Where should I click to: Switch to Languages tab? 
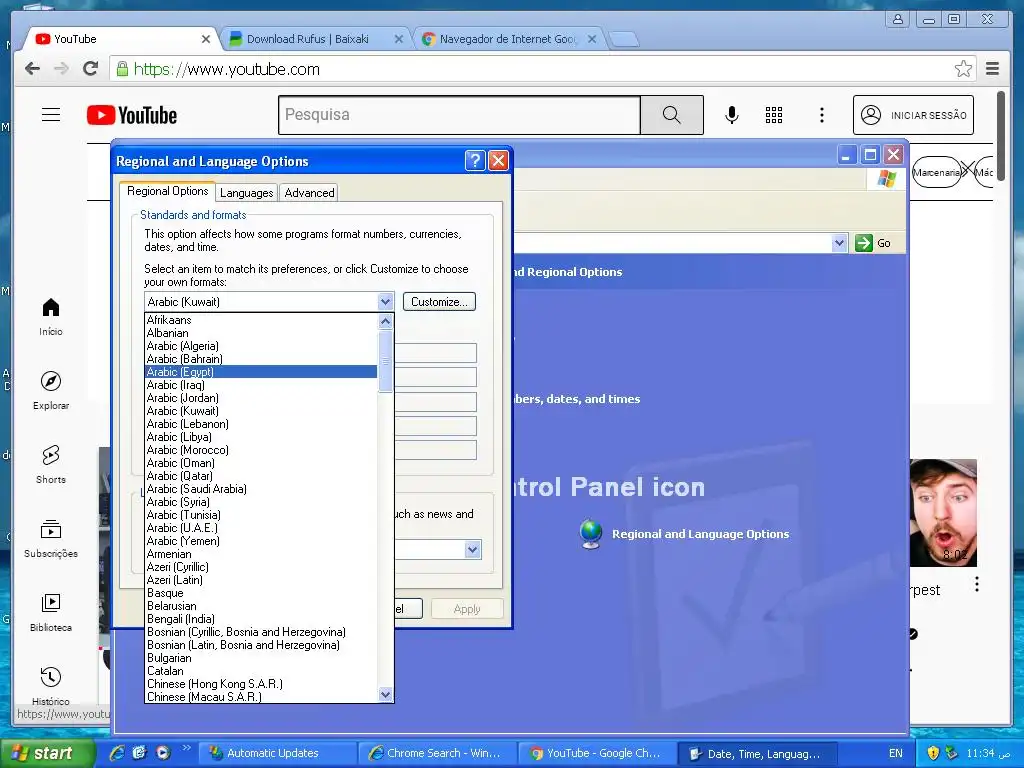(x=246, y=193)
